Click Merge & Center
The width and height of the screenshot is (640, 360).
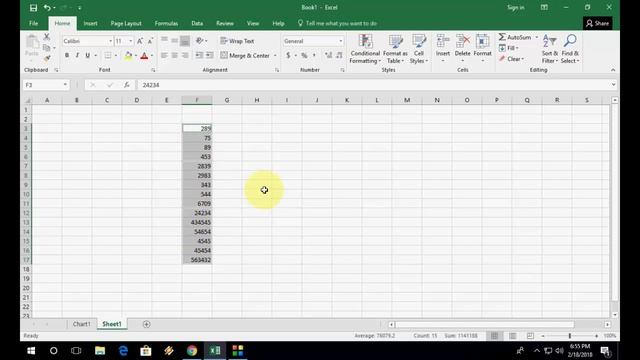245,56
